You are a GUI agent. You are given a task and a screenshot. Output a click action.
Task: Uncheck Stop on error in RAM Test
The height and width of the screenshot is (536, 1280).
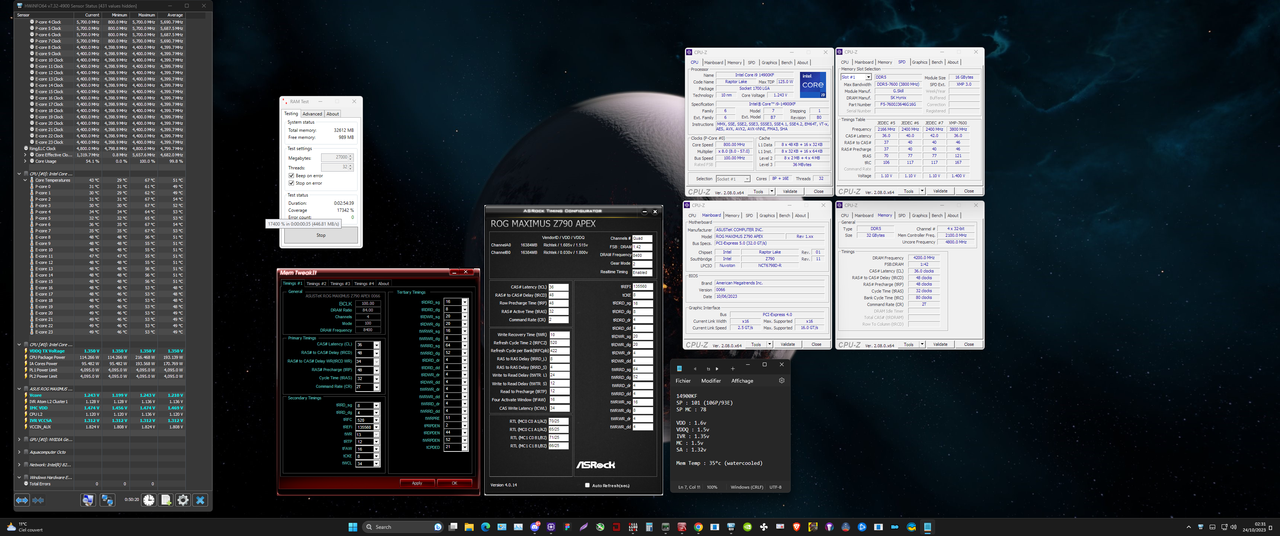click(290, 183)
